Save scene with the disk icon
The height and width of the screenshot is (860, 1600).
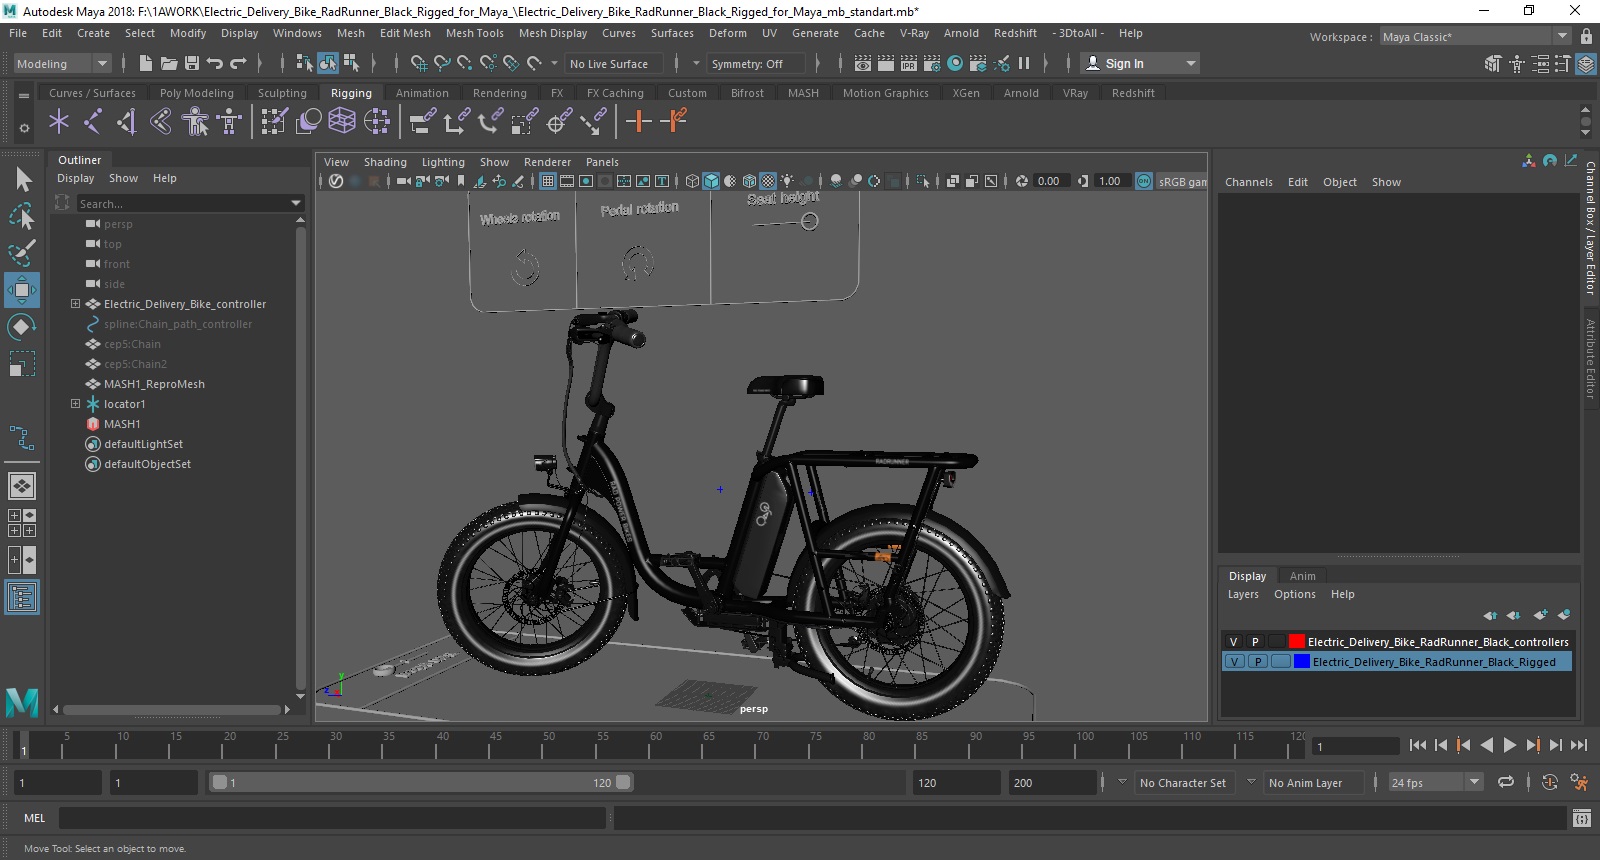point(192,63)
